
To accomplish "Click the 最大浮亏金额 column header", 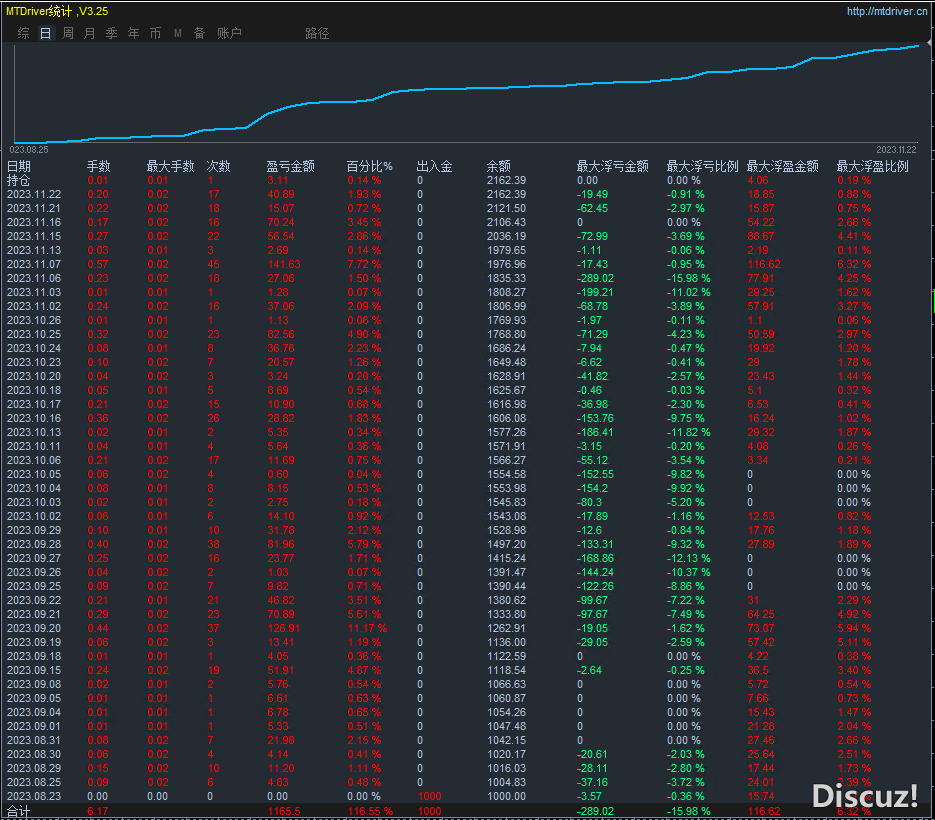I will point(612,166).
